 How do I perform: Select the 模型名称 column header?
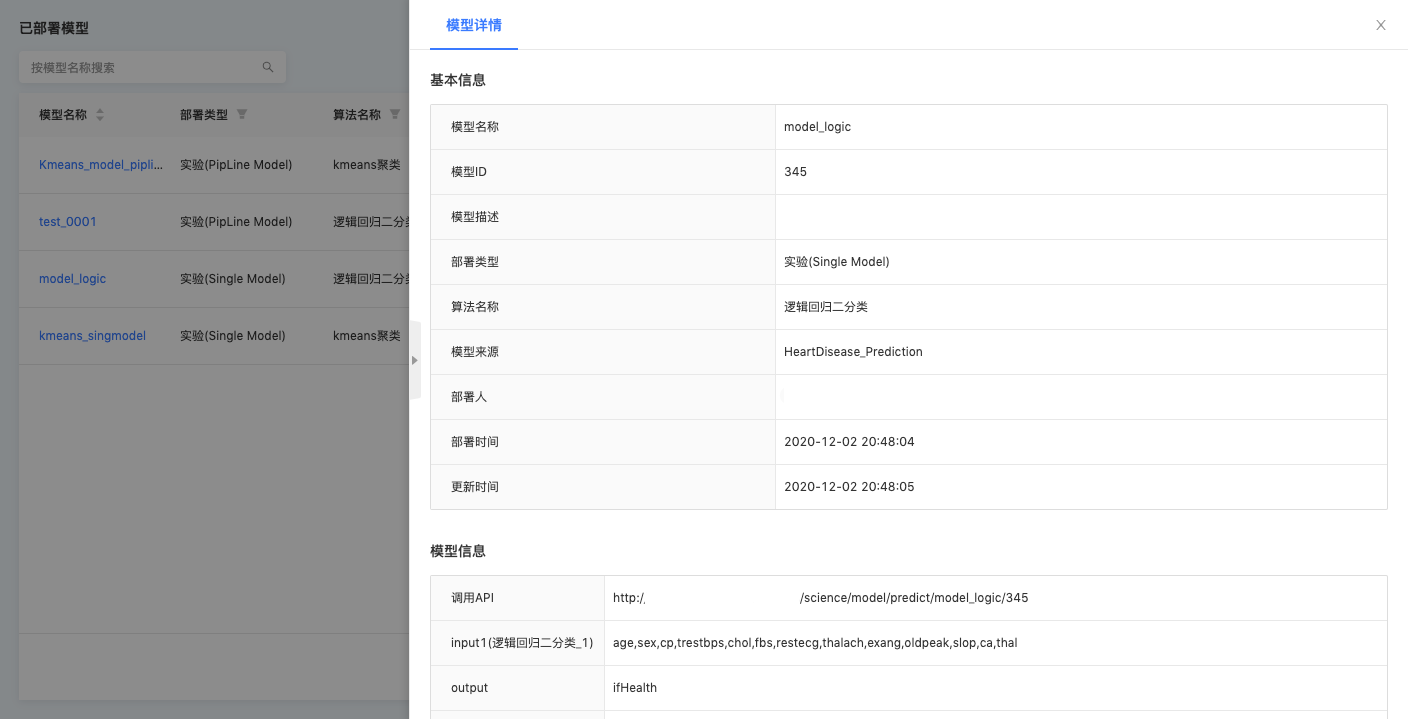63,114
